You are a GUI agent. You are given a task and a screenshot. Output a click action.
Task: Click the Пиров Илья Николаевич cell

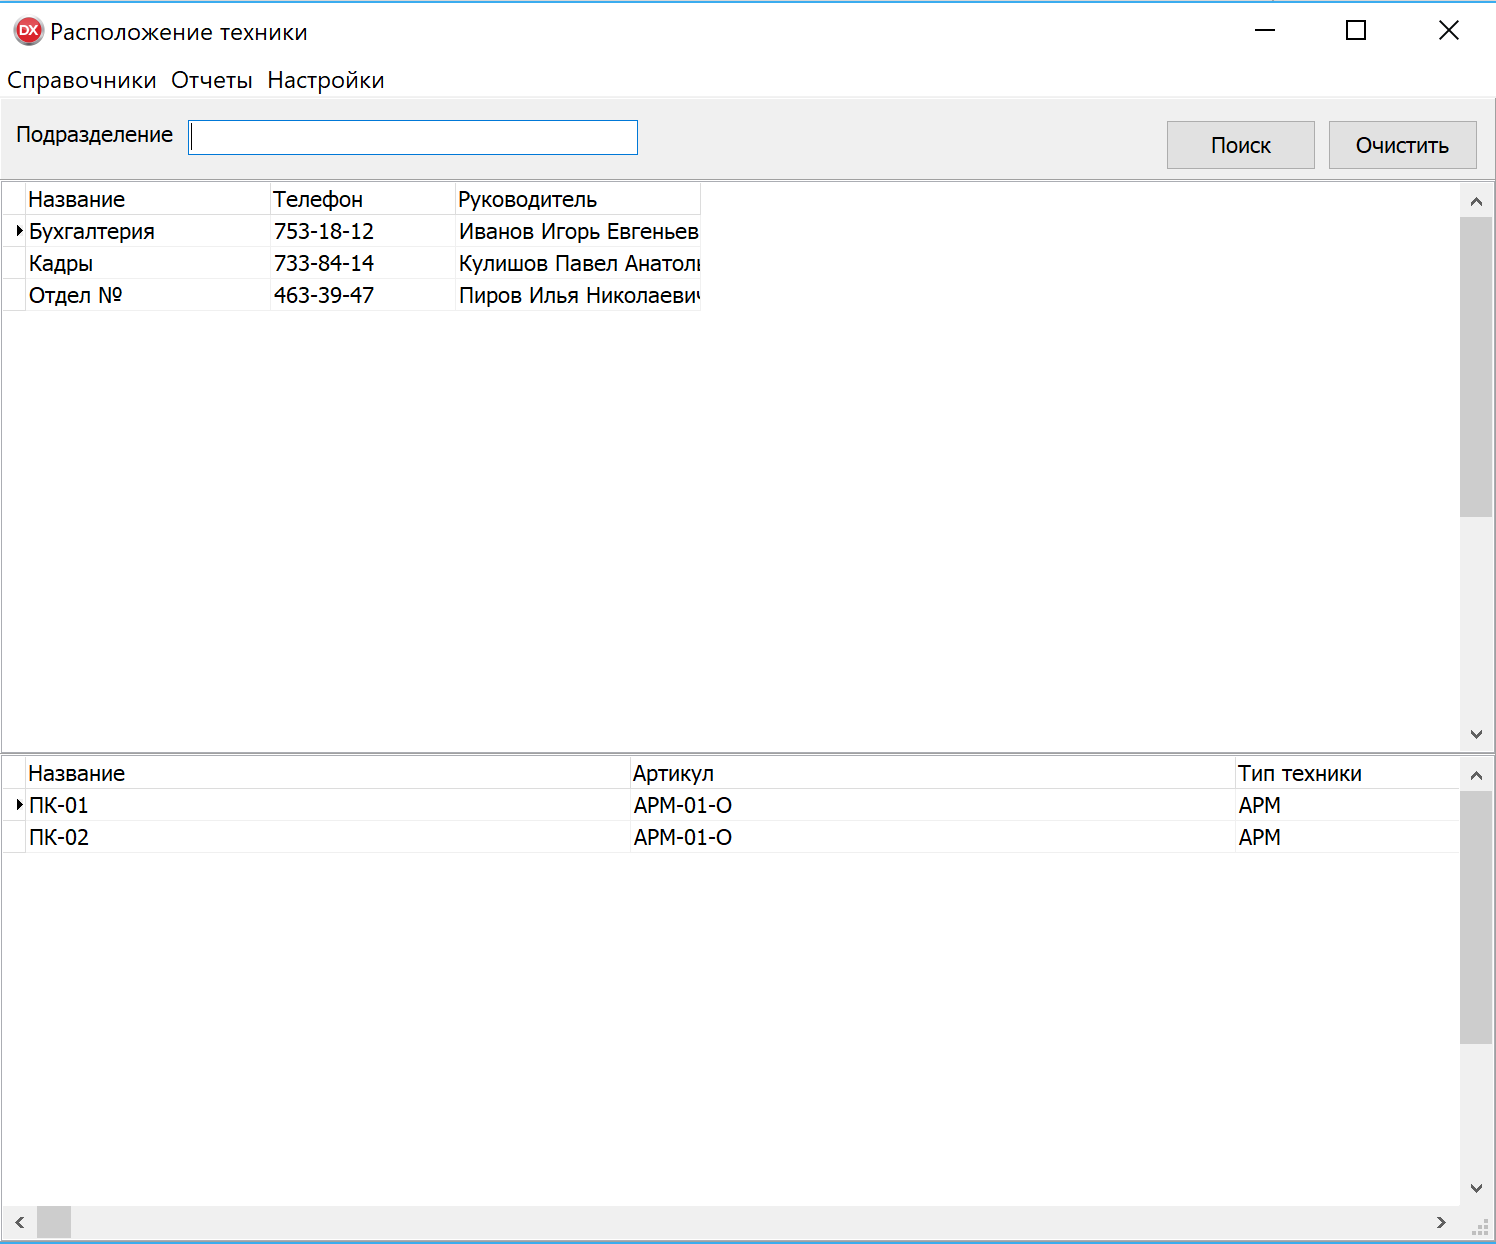tap(578, 295)
